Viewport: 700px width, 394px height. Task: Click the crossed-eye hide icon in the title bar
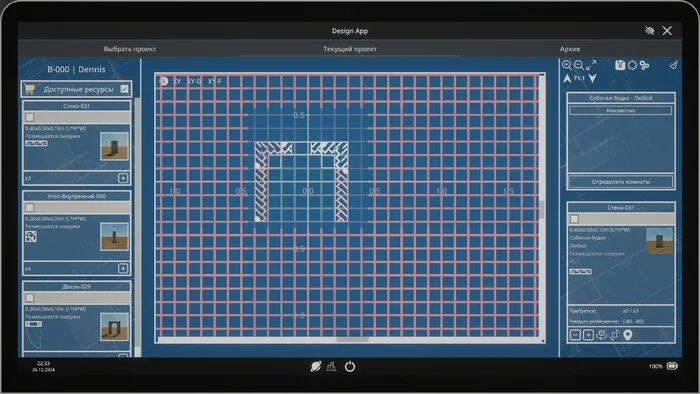[650, 30]
